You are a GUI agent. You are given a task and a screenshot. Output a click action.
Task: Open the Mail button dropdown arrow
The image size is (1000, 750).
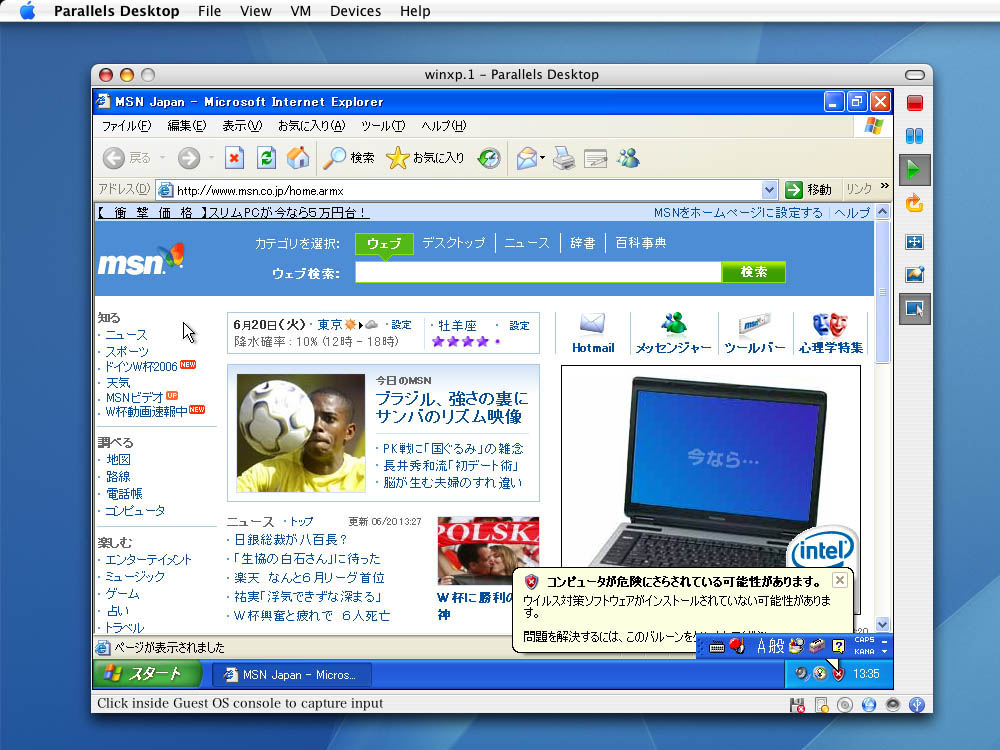coord(542,158)
